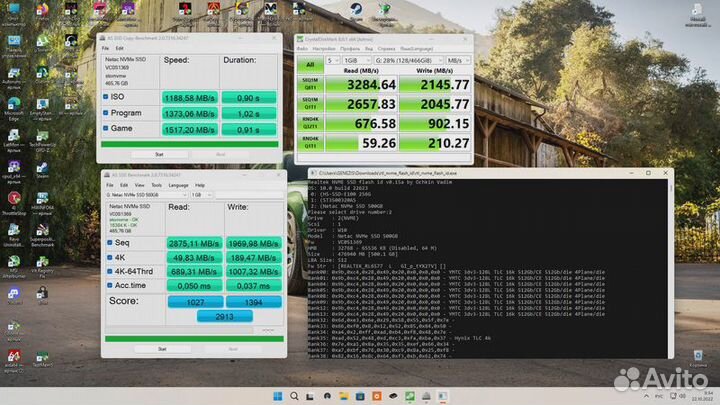Toggle the ISO test checkbox

(106, 97)
